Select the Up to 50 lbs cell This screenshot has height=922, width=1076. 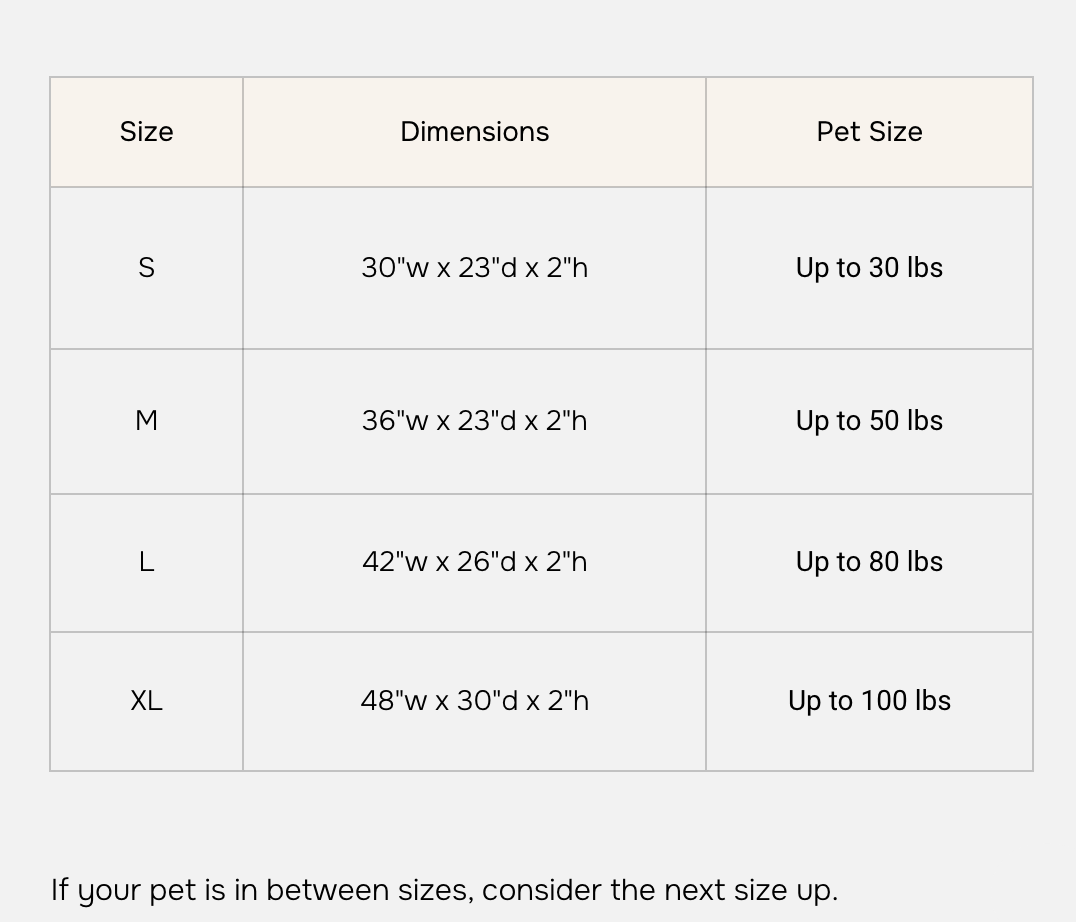point(869,421)
